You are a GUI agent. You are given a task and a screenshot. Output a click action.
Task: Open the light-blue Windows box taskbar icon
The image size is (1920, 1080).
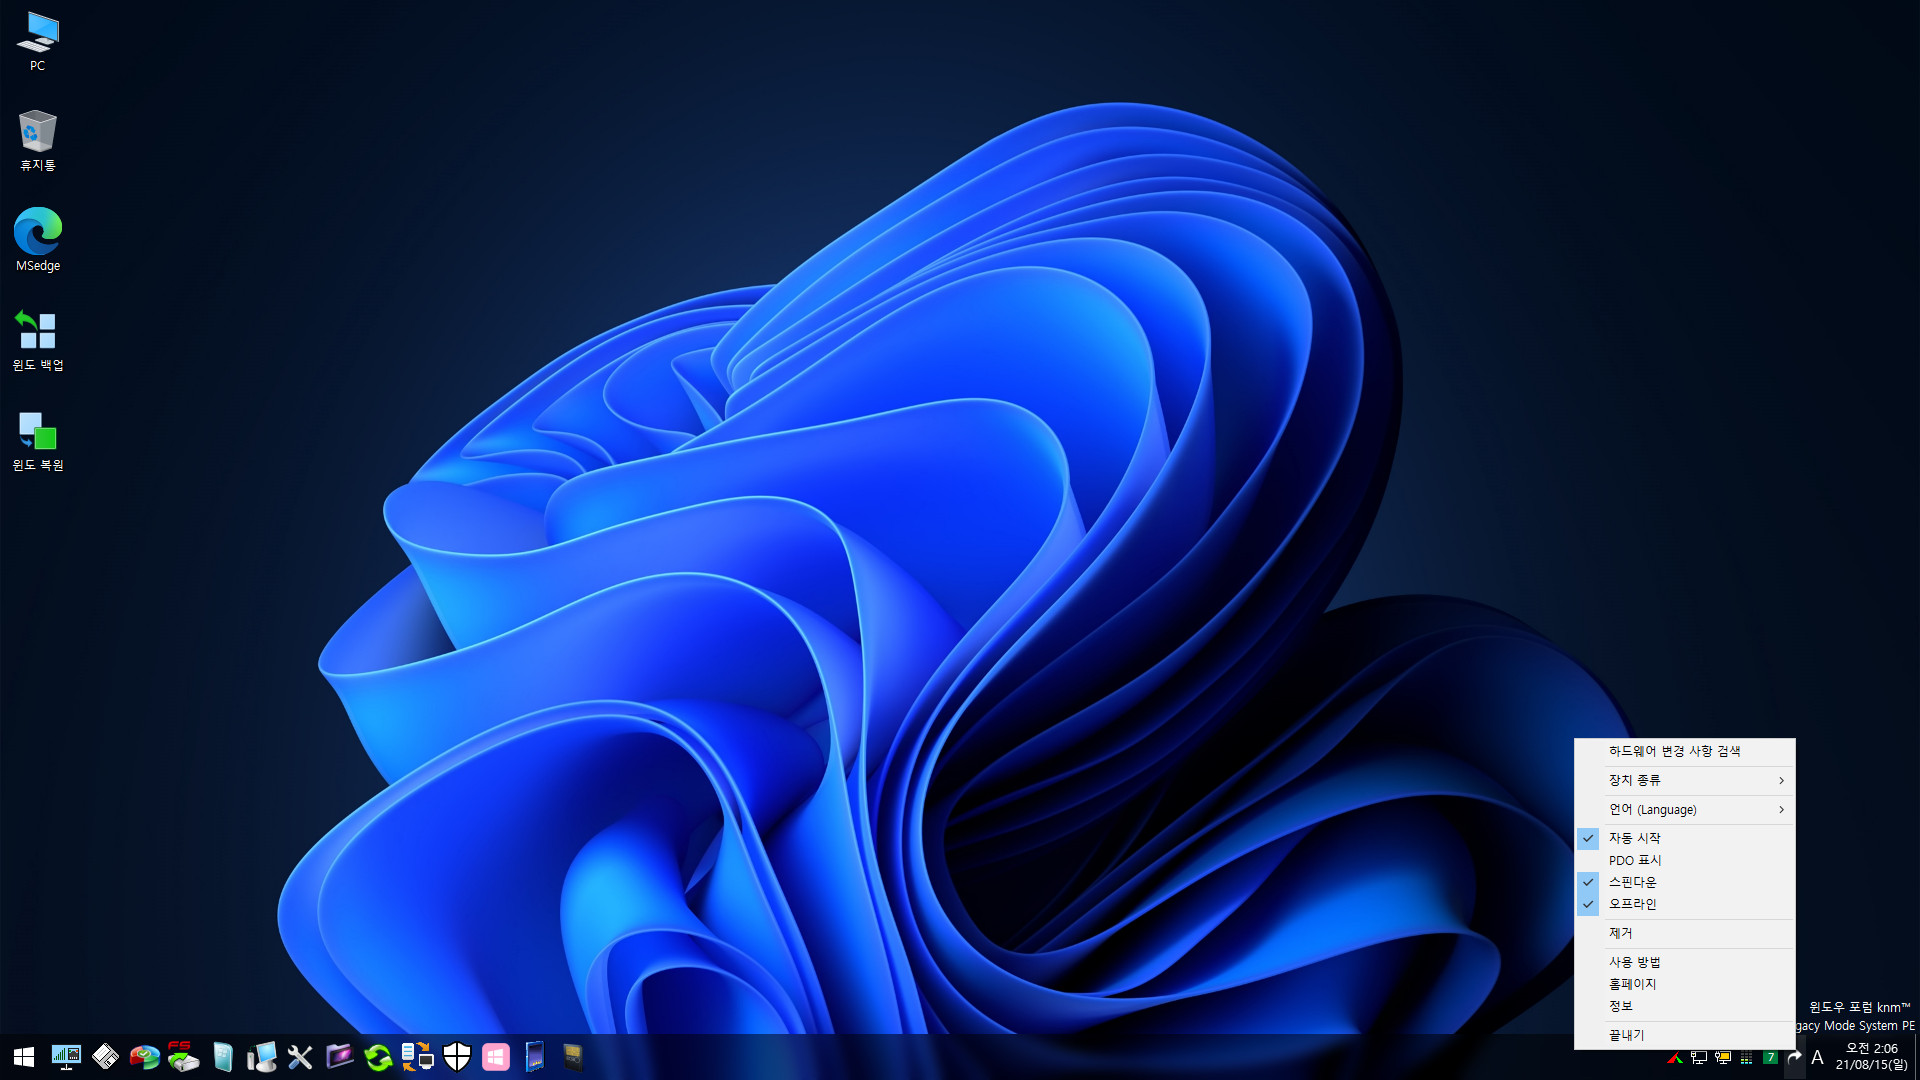[x=223, y=1057]
